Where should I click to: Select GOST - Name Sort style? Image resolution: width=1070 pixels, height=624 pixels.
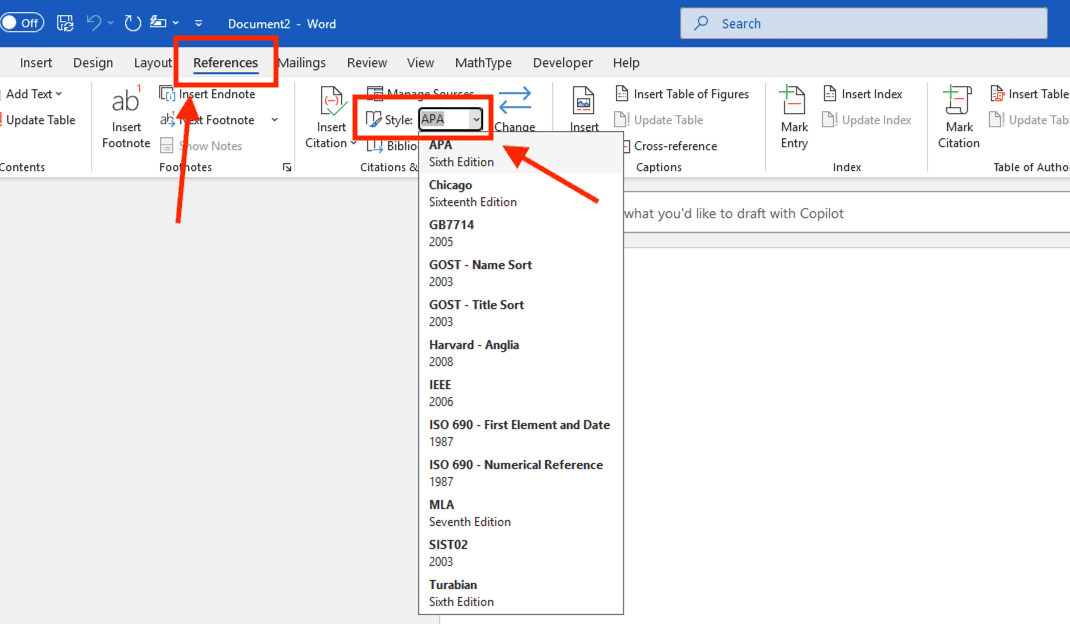pos(520,273)
